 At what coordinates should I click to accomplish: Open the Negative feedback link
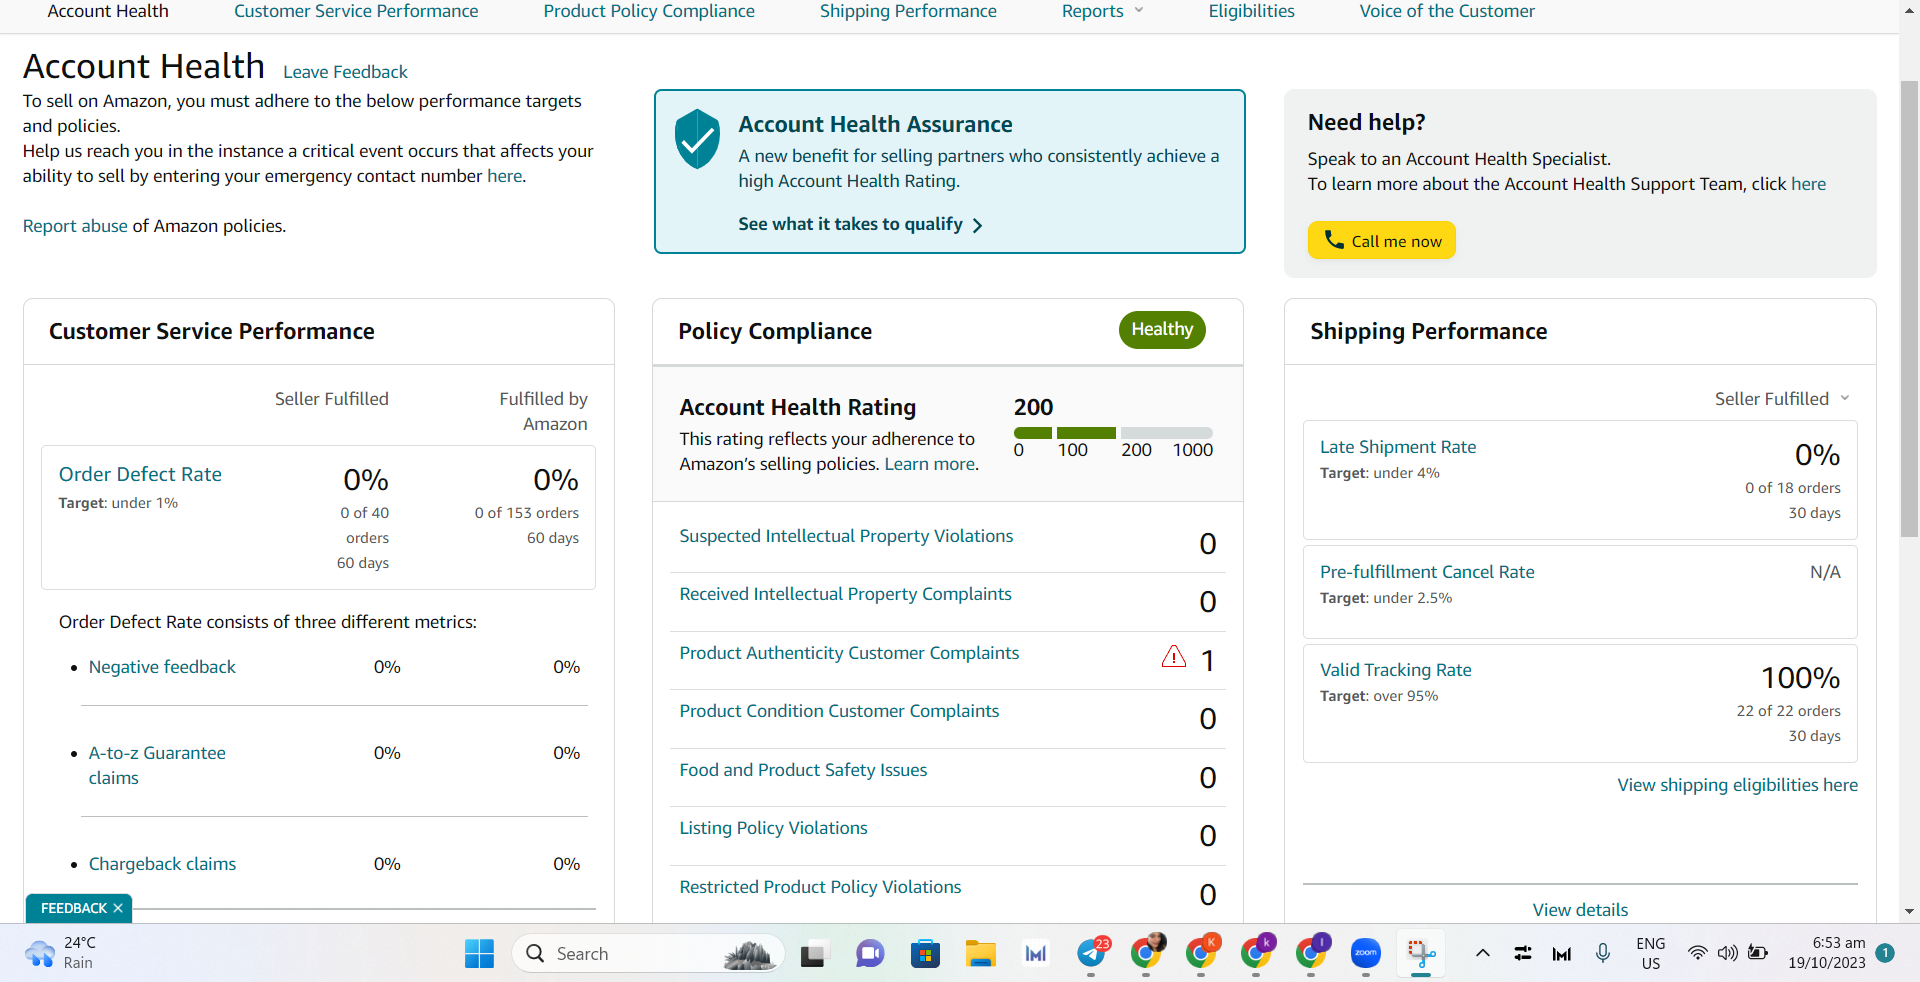[x=162, y=667]
